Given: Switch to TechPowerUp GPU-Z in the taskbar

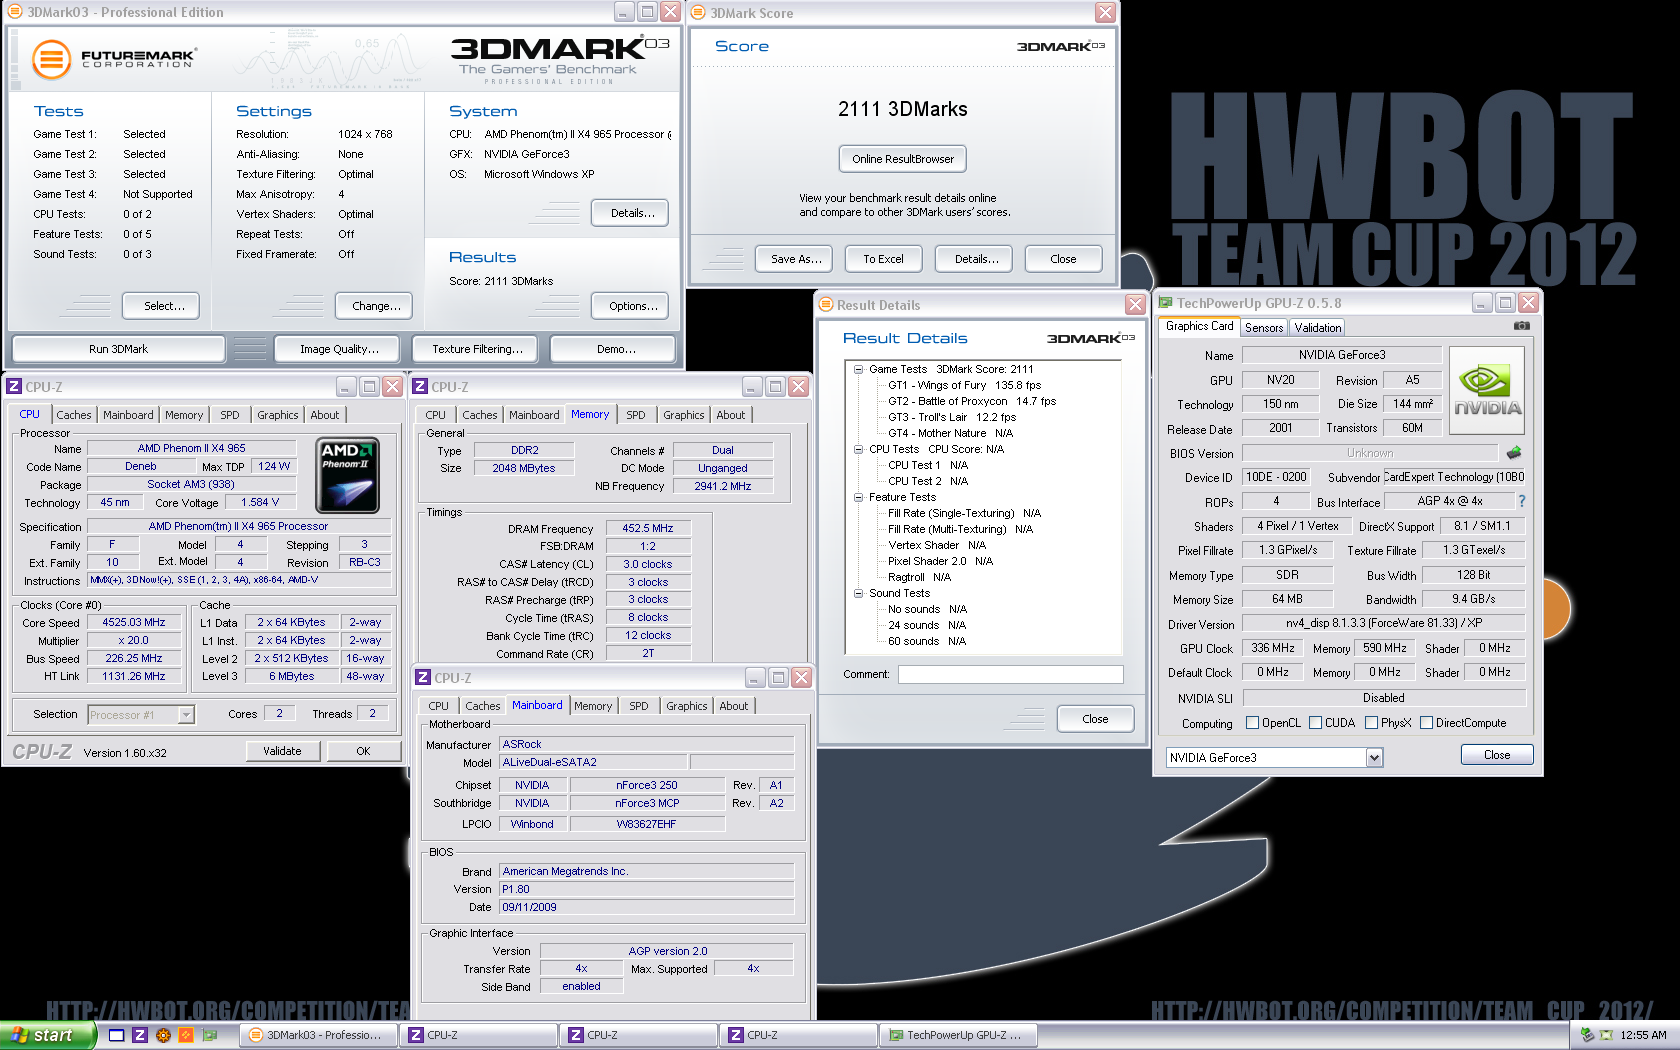Looking at the screenshot, I should click(x=958, y=1035).
